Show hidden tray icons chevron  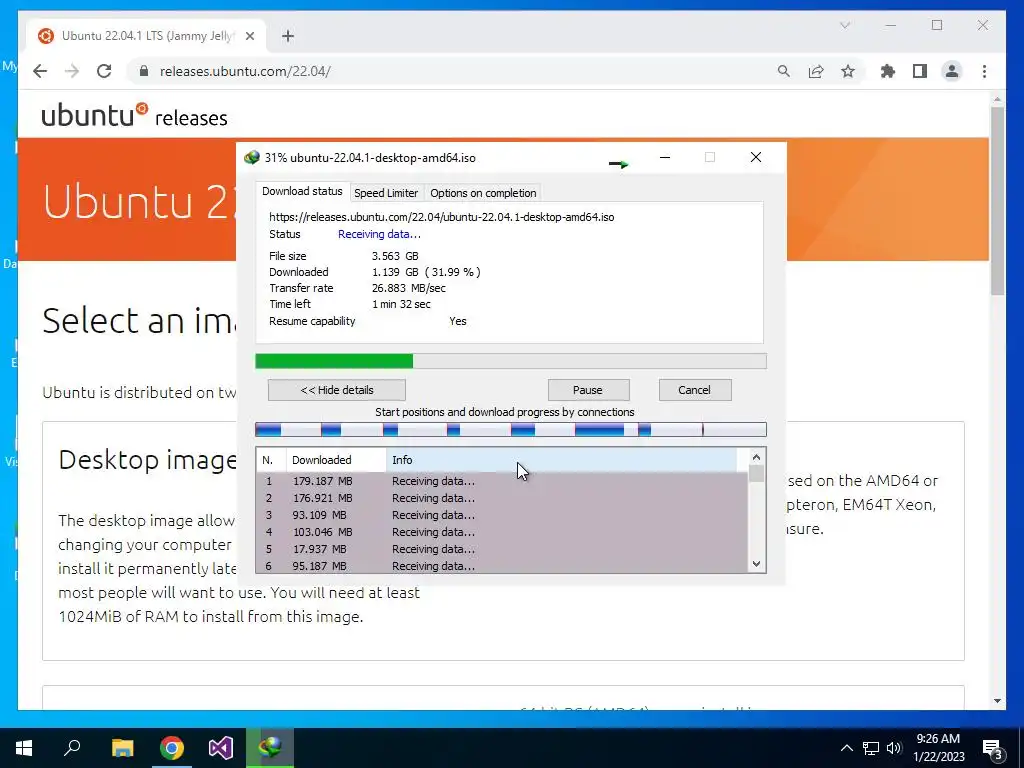tap(846, 748)
